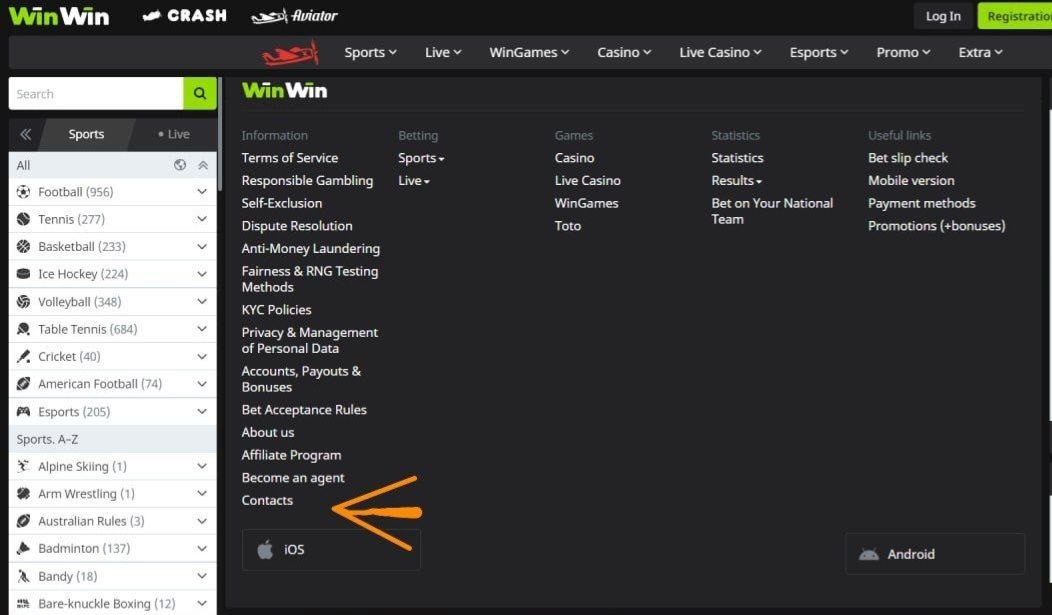Click the Bandy player icon

23,576
